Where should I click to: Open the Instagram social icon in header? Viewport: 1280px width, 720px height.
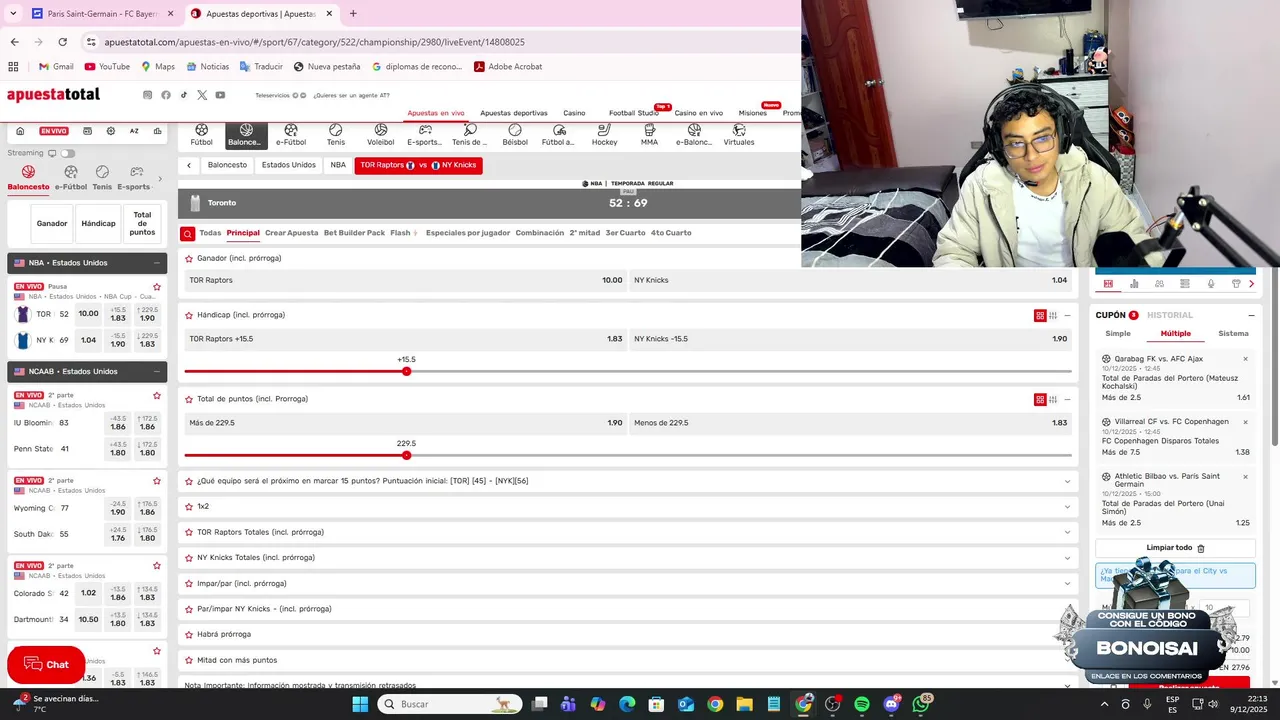click(147, 95)
